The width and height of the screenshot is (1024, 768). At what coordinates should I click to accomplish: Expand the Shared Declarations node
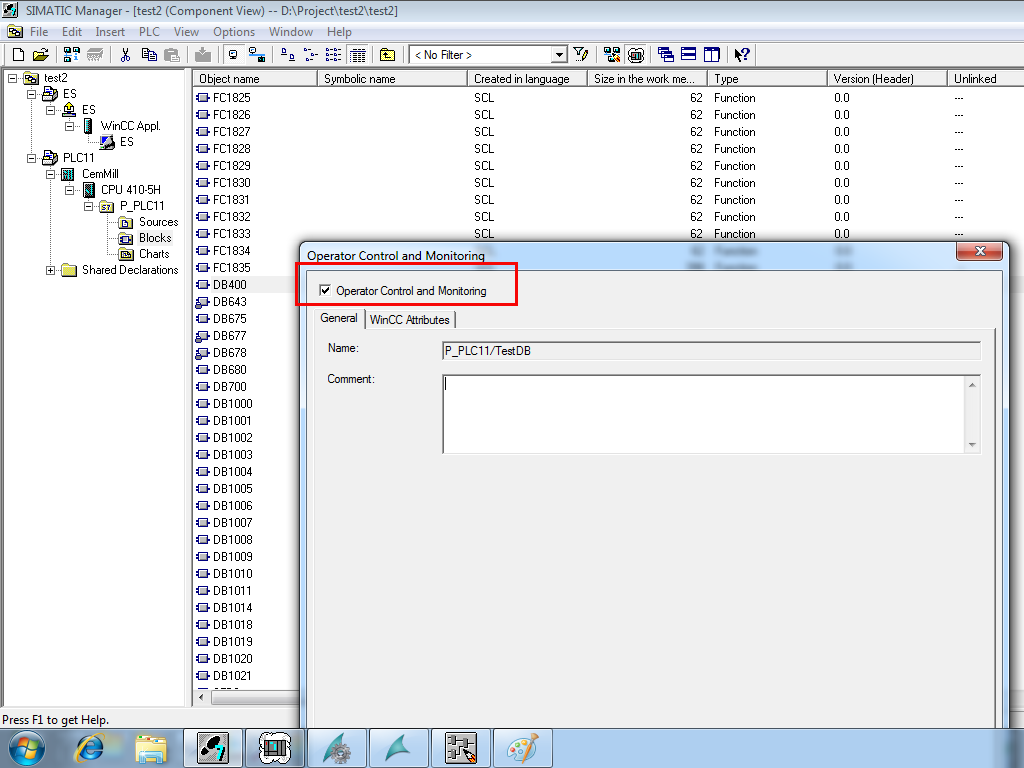pos(50,270)
